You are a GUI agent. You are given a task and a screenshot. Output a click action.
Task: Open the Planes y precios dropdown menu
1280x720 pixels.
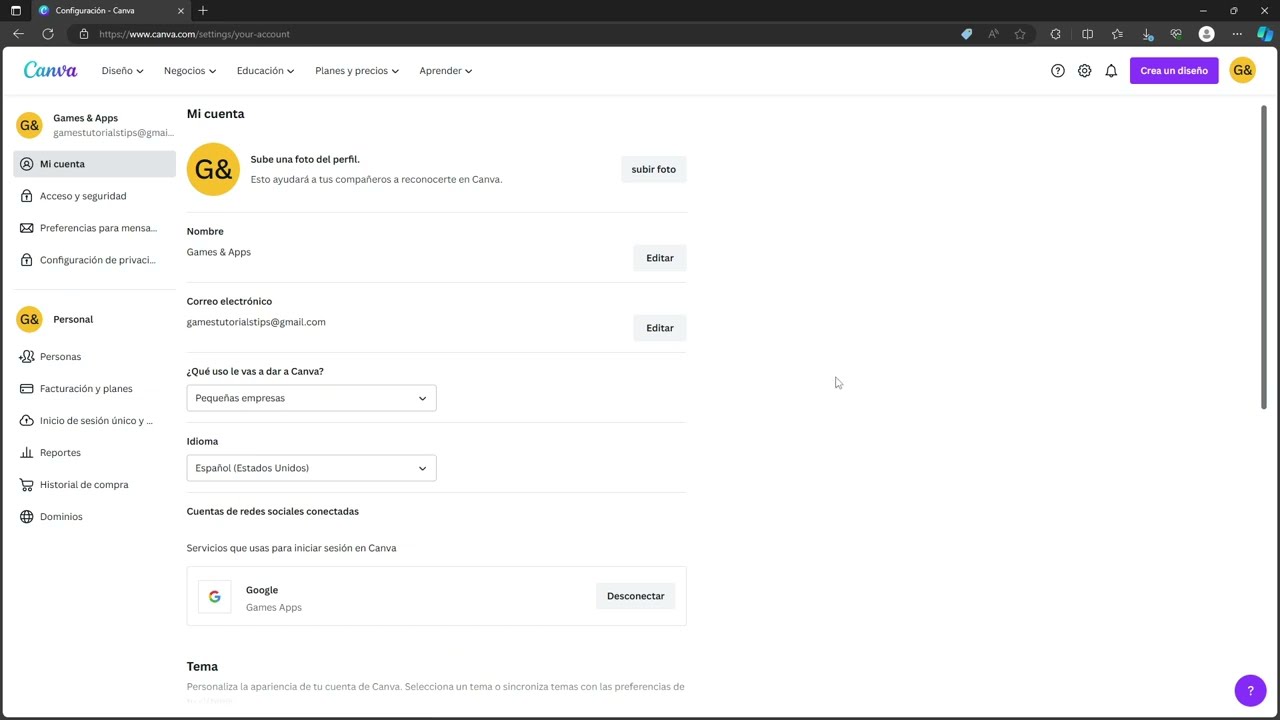tap(357, 71)
